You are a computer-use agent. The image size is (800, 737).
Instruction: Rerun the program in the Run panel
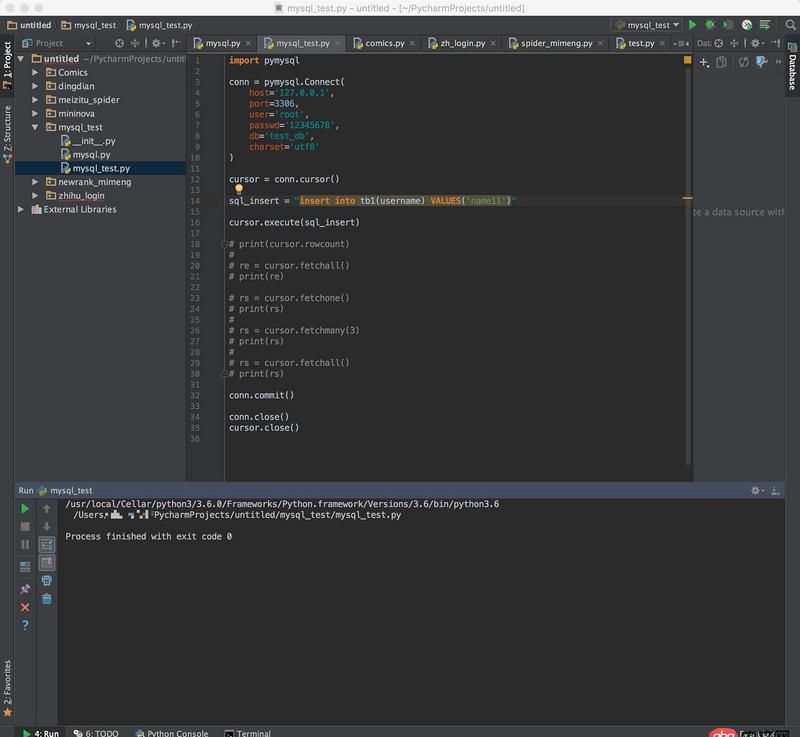coord(24,508)
